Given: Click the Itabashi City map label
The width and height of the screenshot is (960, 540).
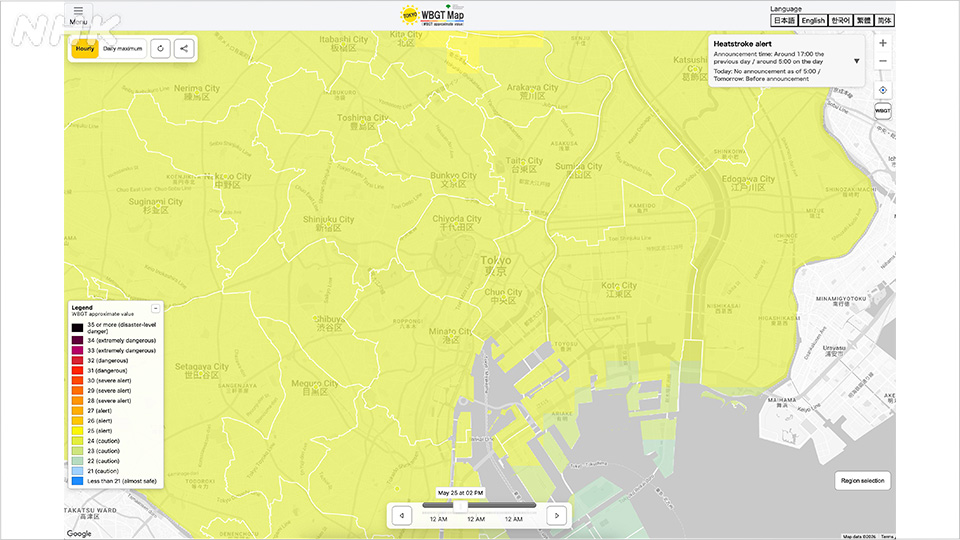Looking at the screenshot, I should (x=343, y=43).
